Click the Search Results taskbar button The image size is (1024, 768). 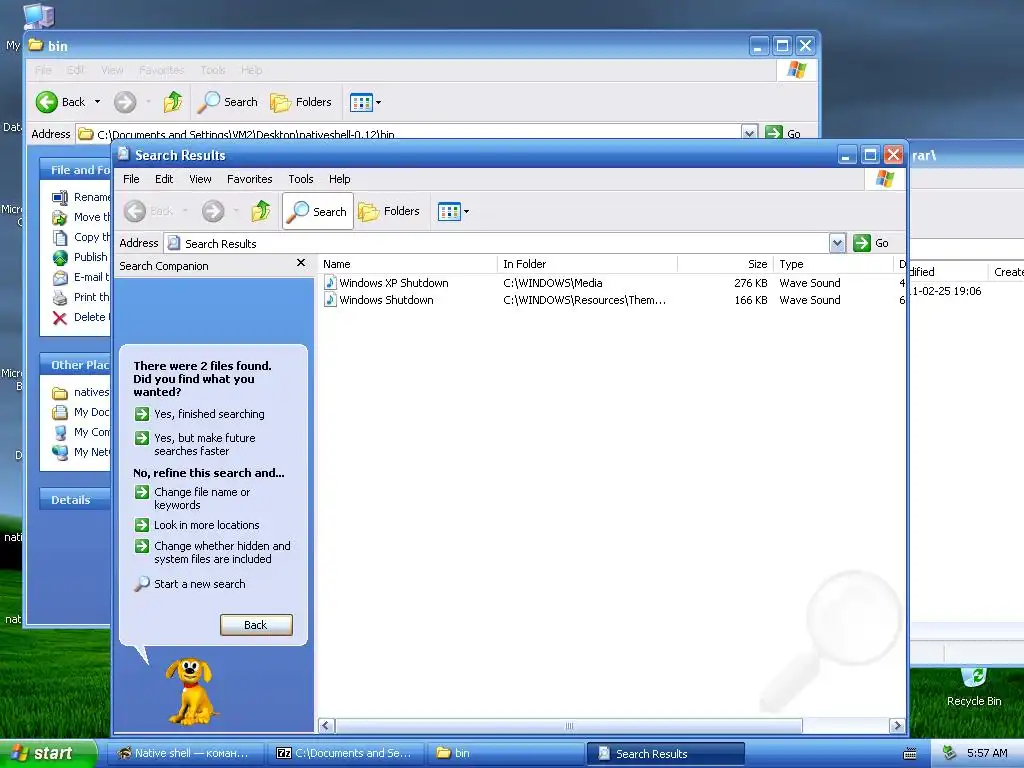665,754
